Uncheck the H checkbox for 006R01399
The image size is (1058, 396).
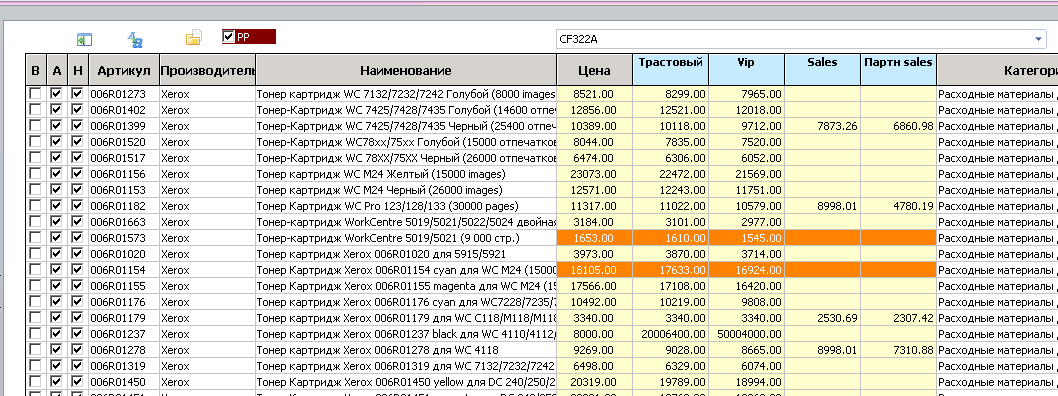coord(77,125)
